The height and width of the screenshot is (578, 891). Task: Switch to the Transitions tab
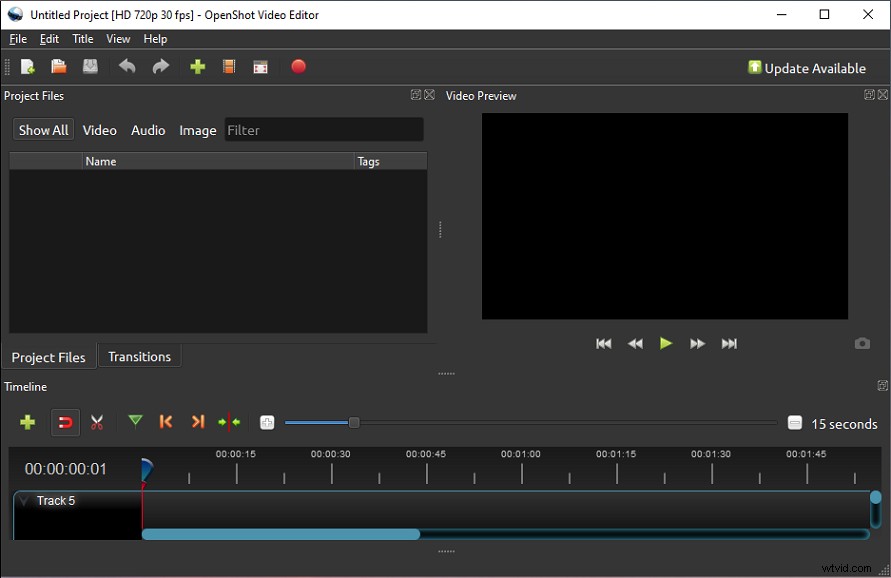coord(139,356)
